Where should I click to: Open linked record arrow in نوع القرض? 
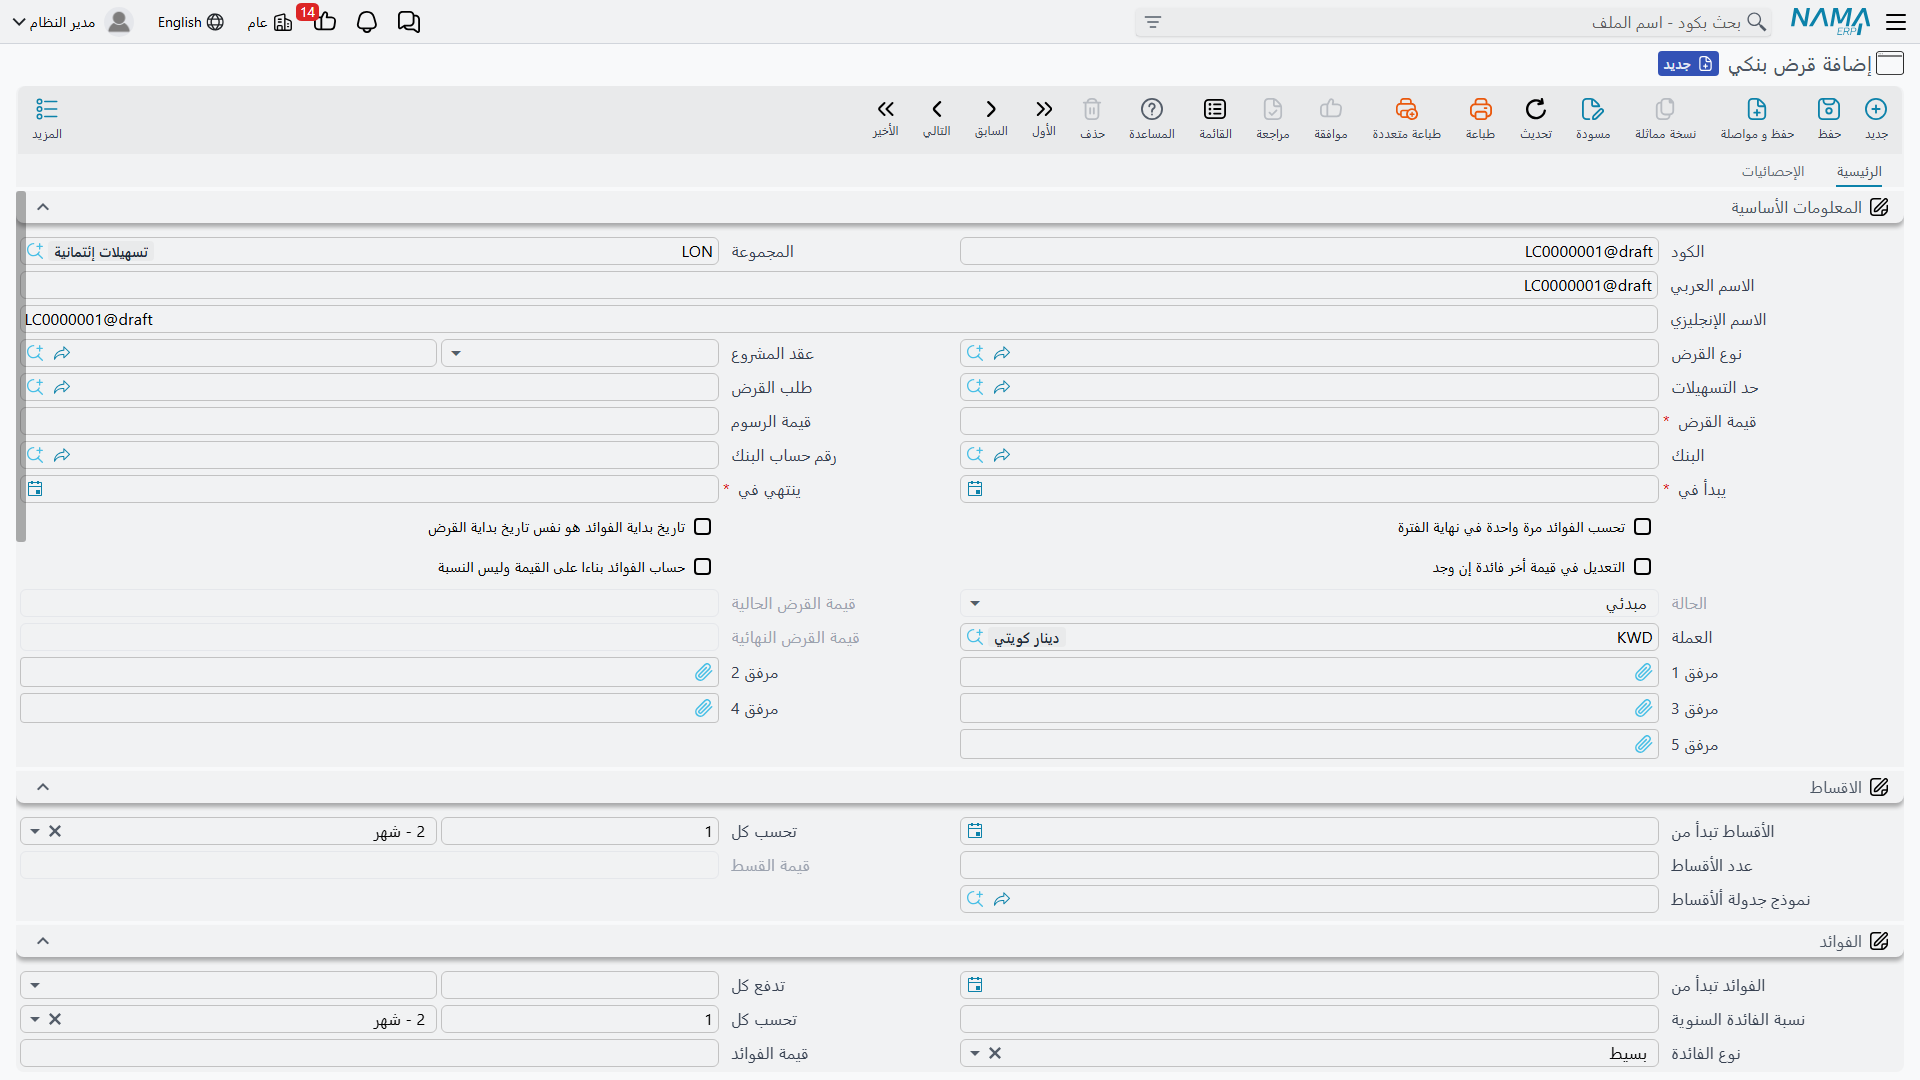tap(1002, 353)
